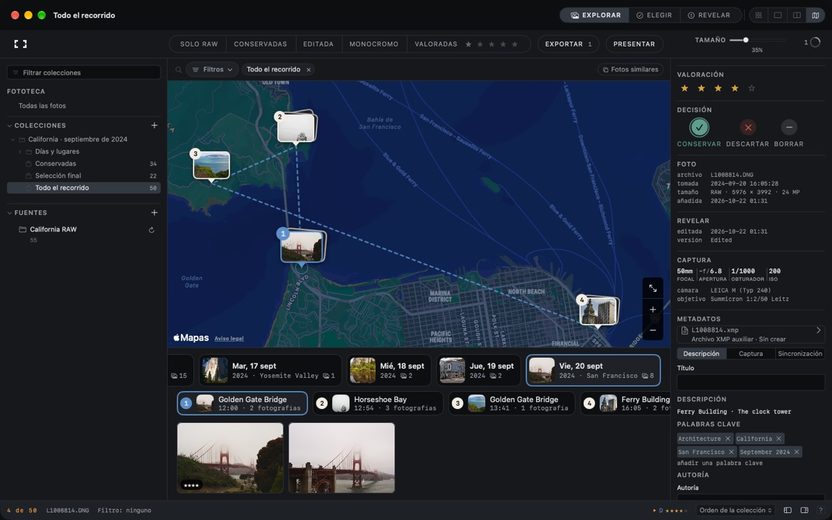832x520 pixels.
Task: Add a new source with plus icon
Action: coord(154,212)
